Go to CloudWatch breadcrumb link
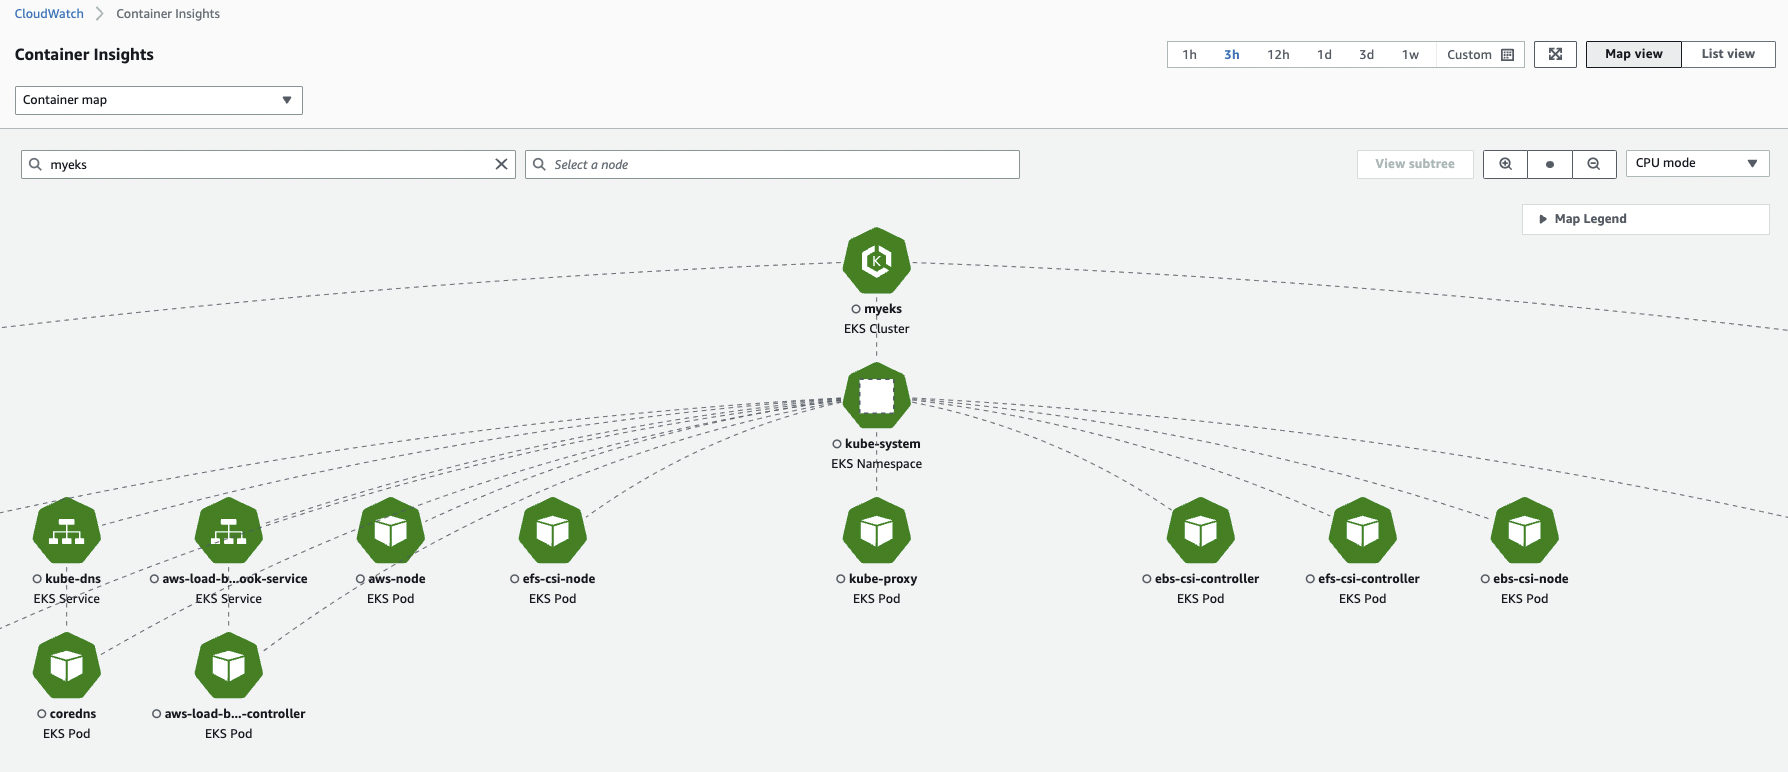 point(49,14)
